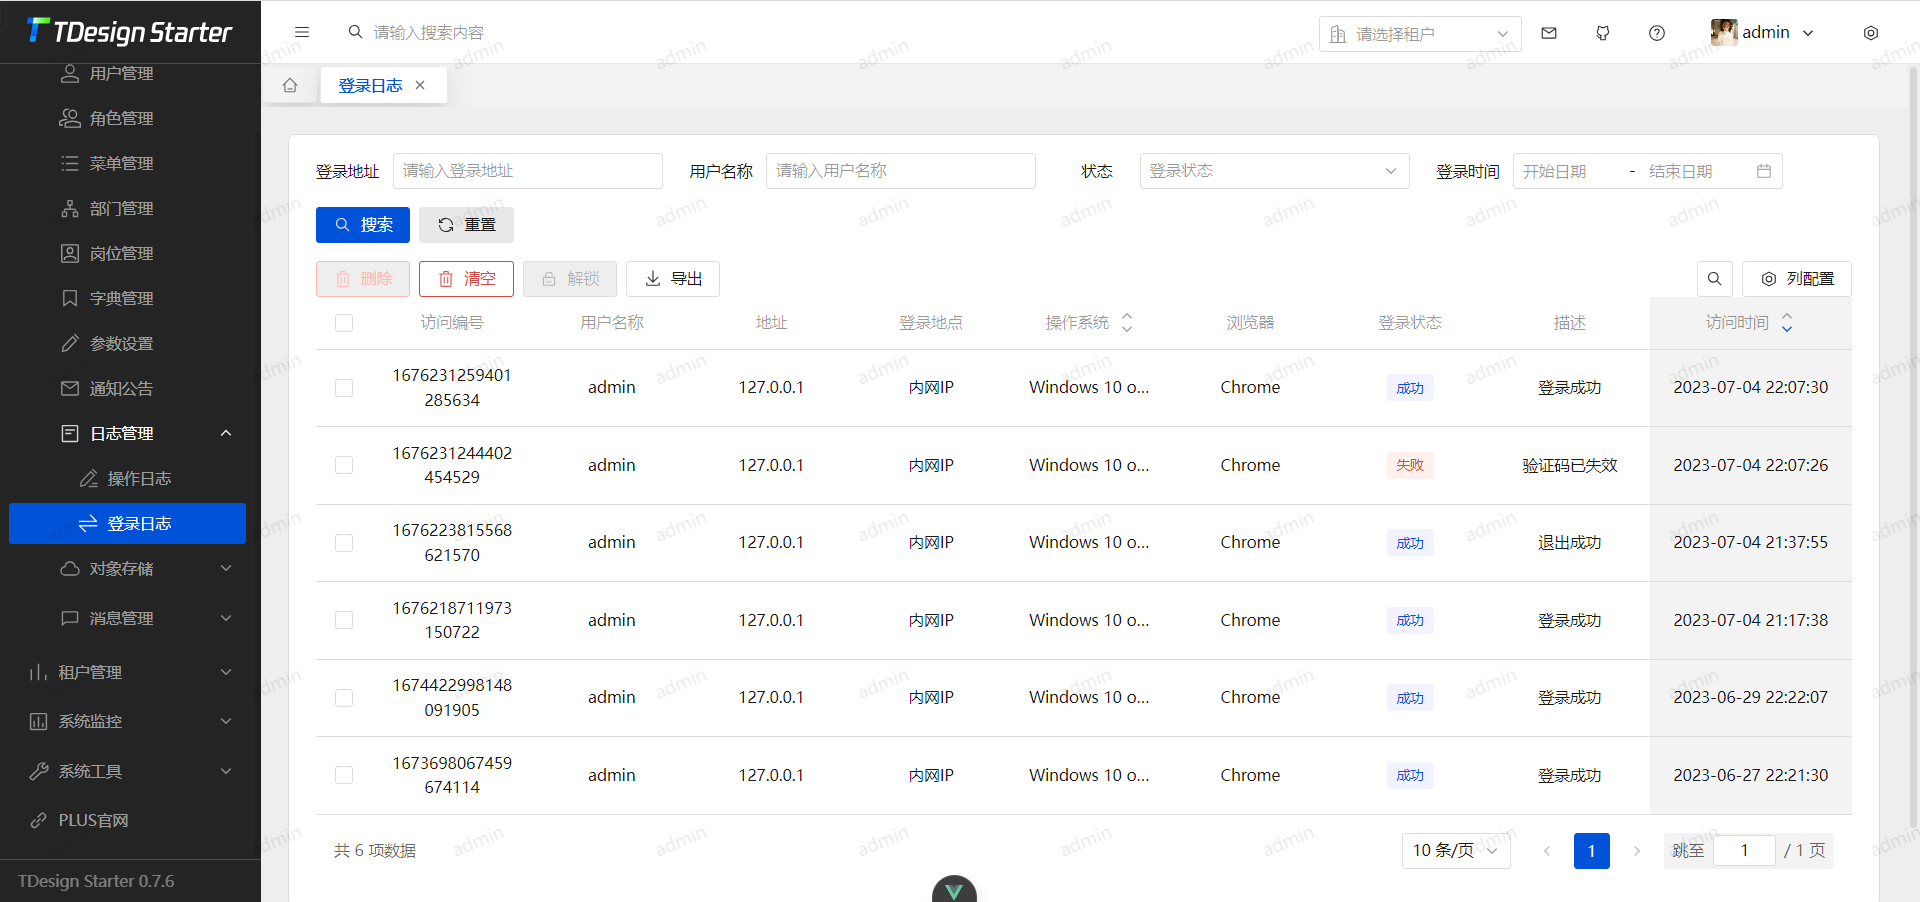Viewport: 1920px width, 902px height.
Task: Sort by 访问时间 column arrows
Action: 1787,323
